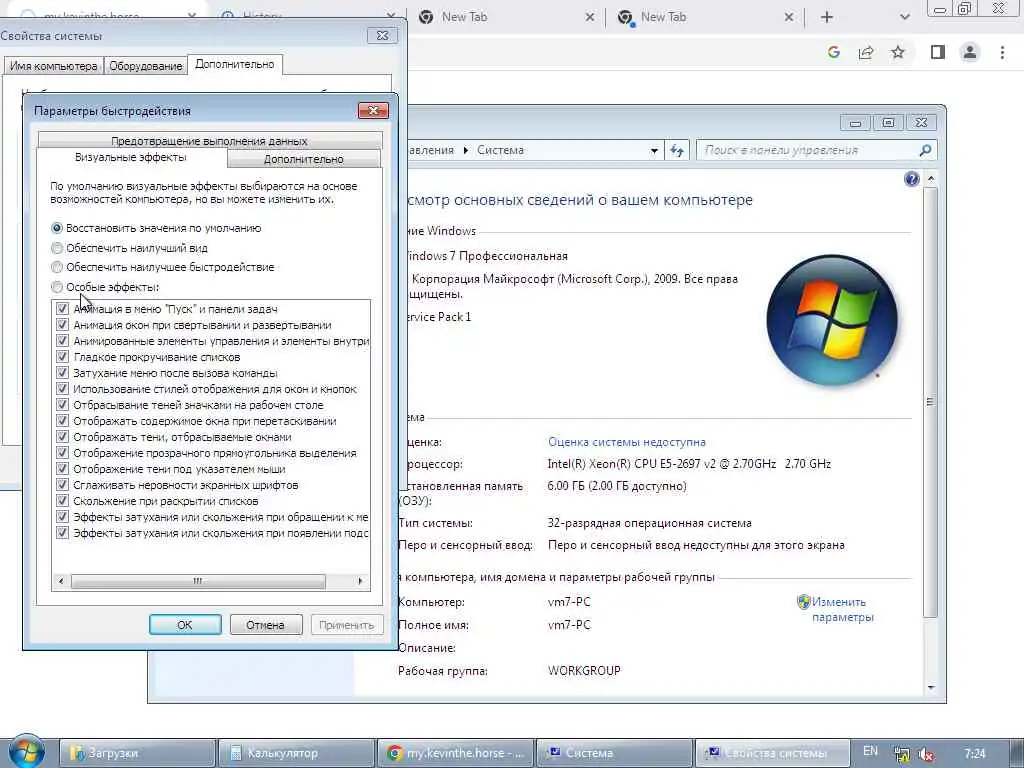
Task: Toggle Скольжение при раскрытии списков checkbox
Action: click(62, 501)
